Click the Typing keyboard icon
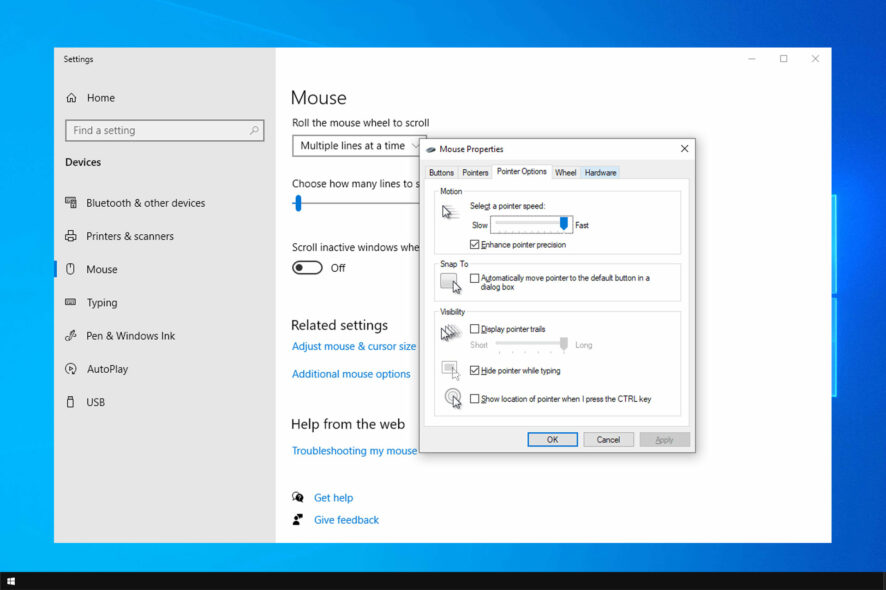This screenshot has width=886, height=590. [x=71, y=302]
